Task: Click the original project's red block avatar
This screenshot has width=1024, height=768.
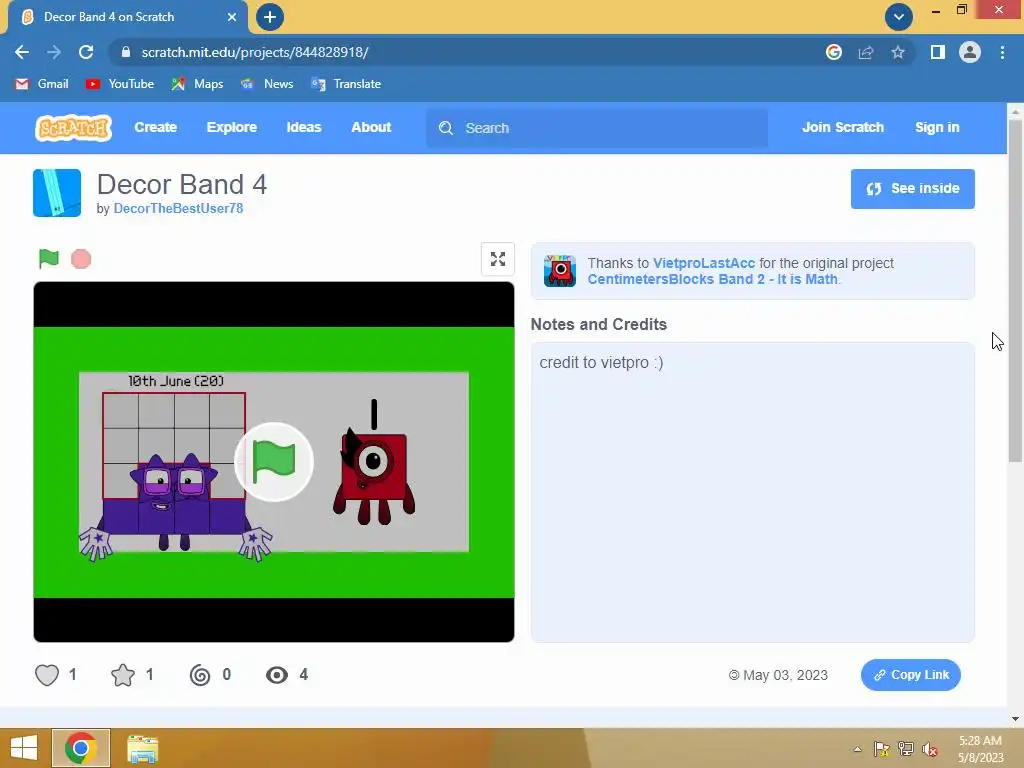Action: pos(560,271)
